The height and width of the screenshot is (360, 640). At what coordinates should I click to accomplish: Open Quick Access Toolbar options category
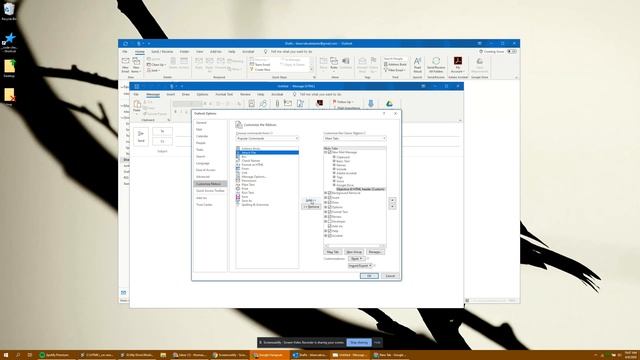click(210, 191)
